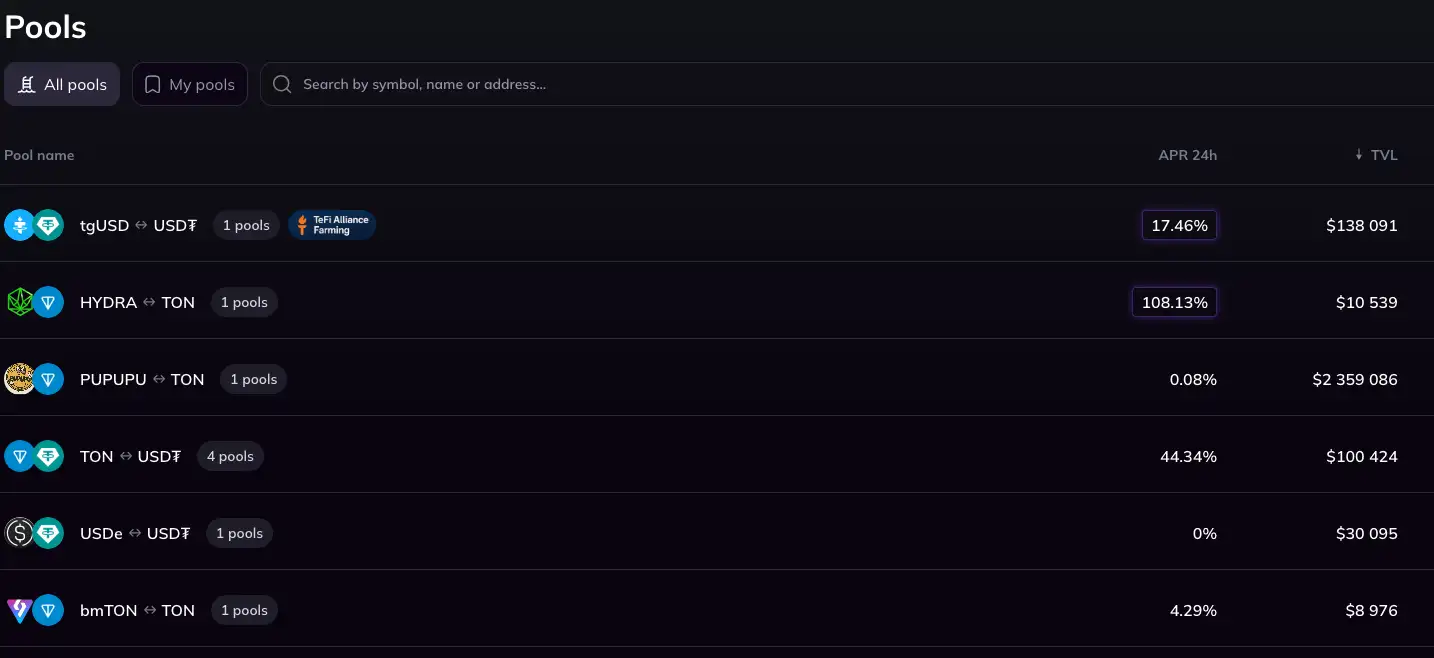Sort by APR 24h column header

(1187, 155)
